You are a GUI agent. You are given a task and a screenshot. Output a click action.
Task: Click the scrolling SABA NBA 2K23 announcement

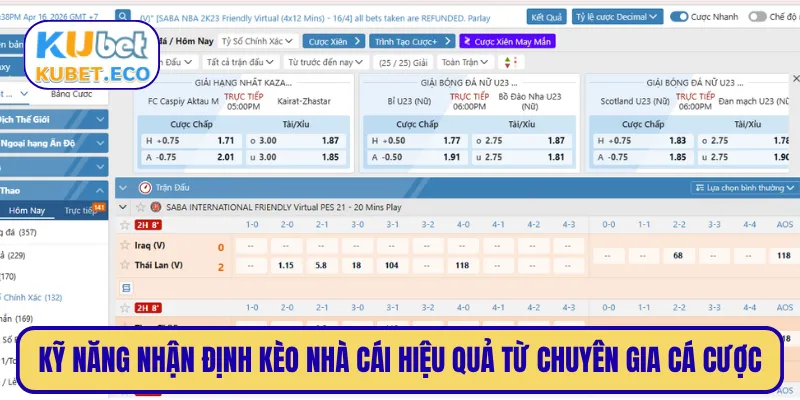click(315, 18)
